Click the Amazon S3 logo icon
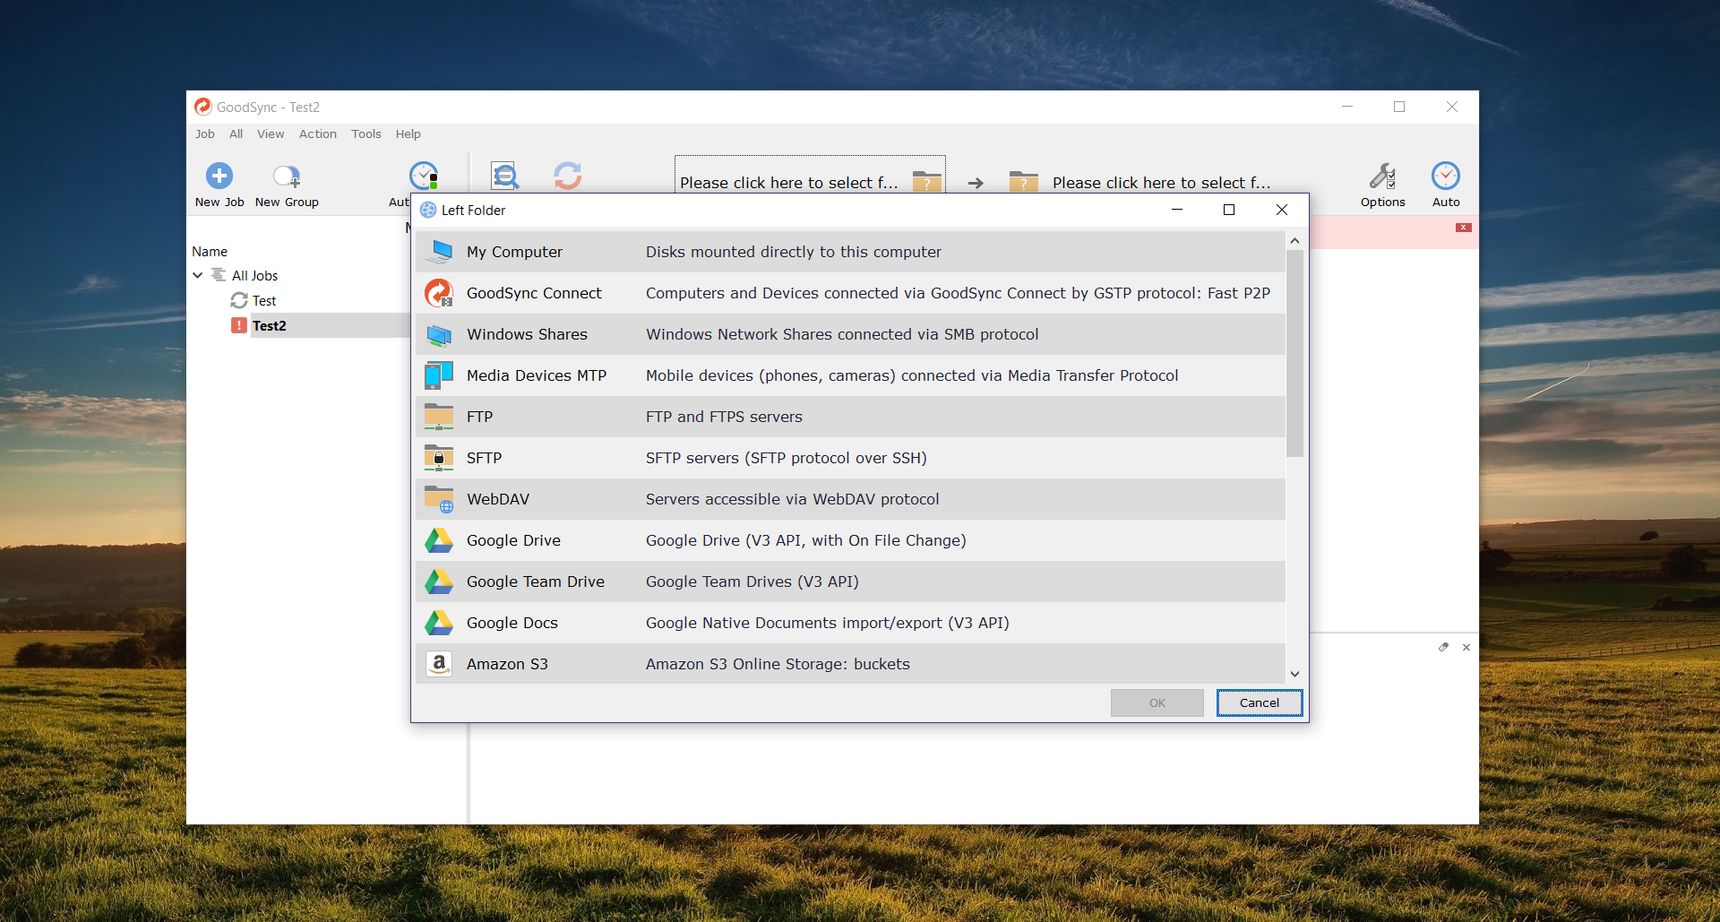The image size is (1720, 922). [x=439, y=663]
